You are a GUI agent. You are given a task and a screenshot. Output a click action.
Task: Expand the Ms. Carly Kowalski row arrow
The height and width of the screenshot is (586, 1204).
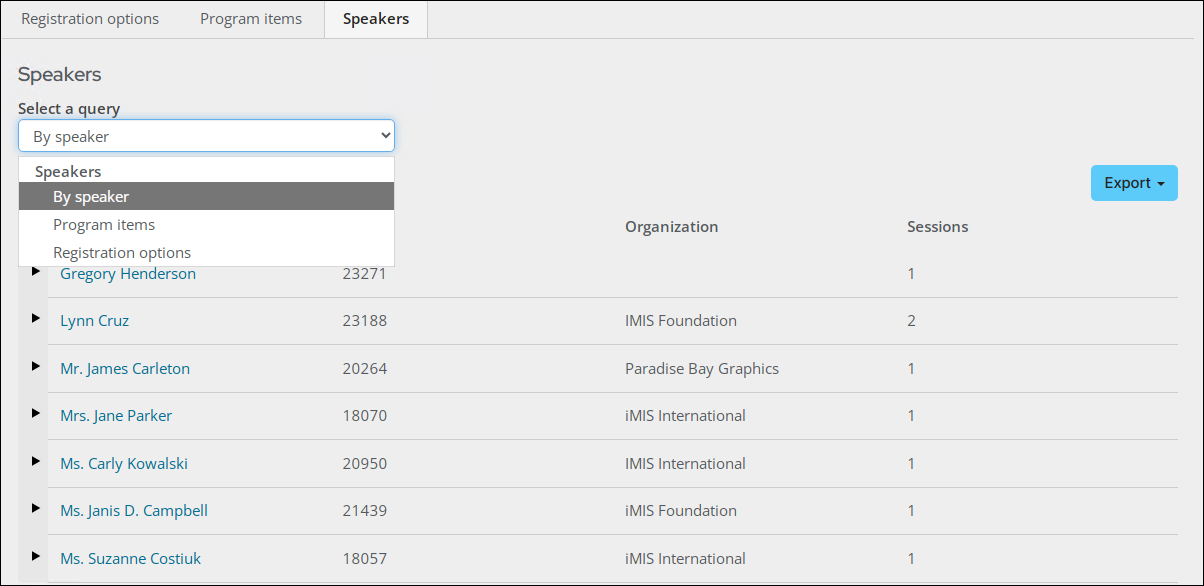[36, 461]
